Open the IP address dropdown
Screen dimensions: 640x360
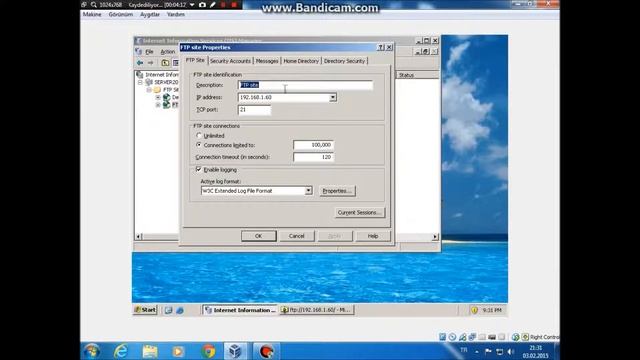tap(333, 98)
